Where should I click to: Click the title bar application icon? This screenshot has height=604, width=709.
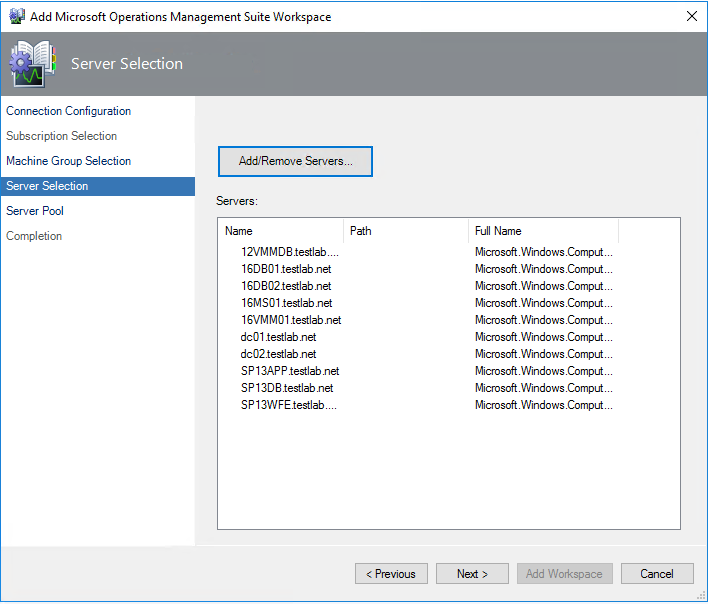tap(16, 16)
